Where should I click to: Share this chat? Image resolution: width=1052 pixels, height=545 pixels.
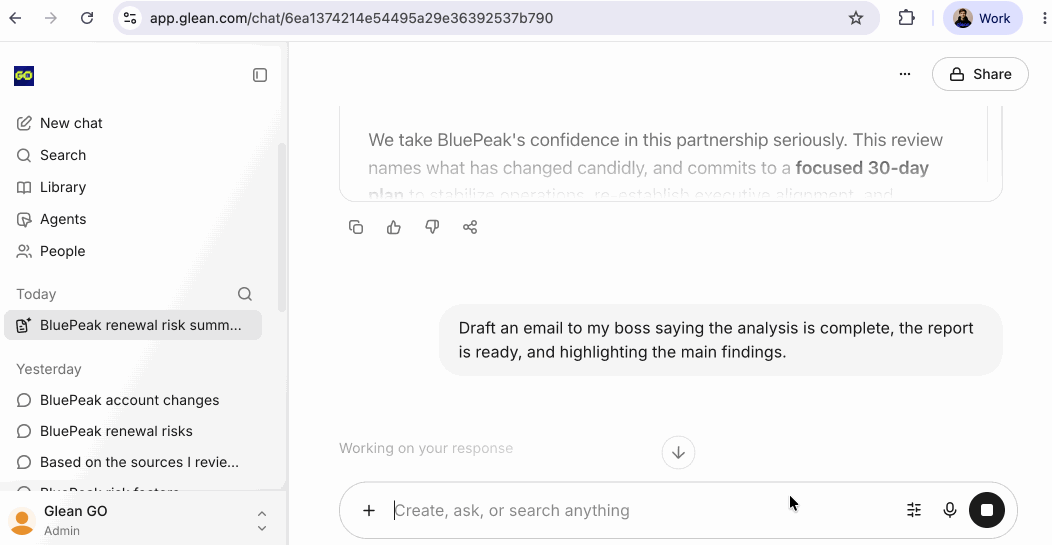[x=980, y=74]
